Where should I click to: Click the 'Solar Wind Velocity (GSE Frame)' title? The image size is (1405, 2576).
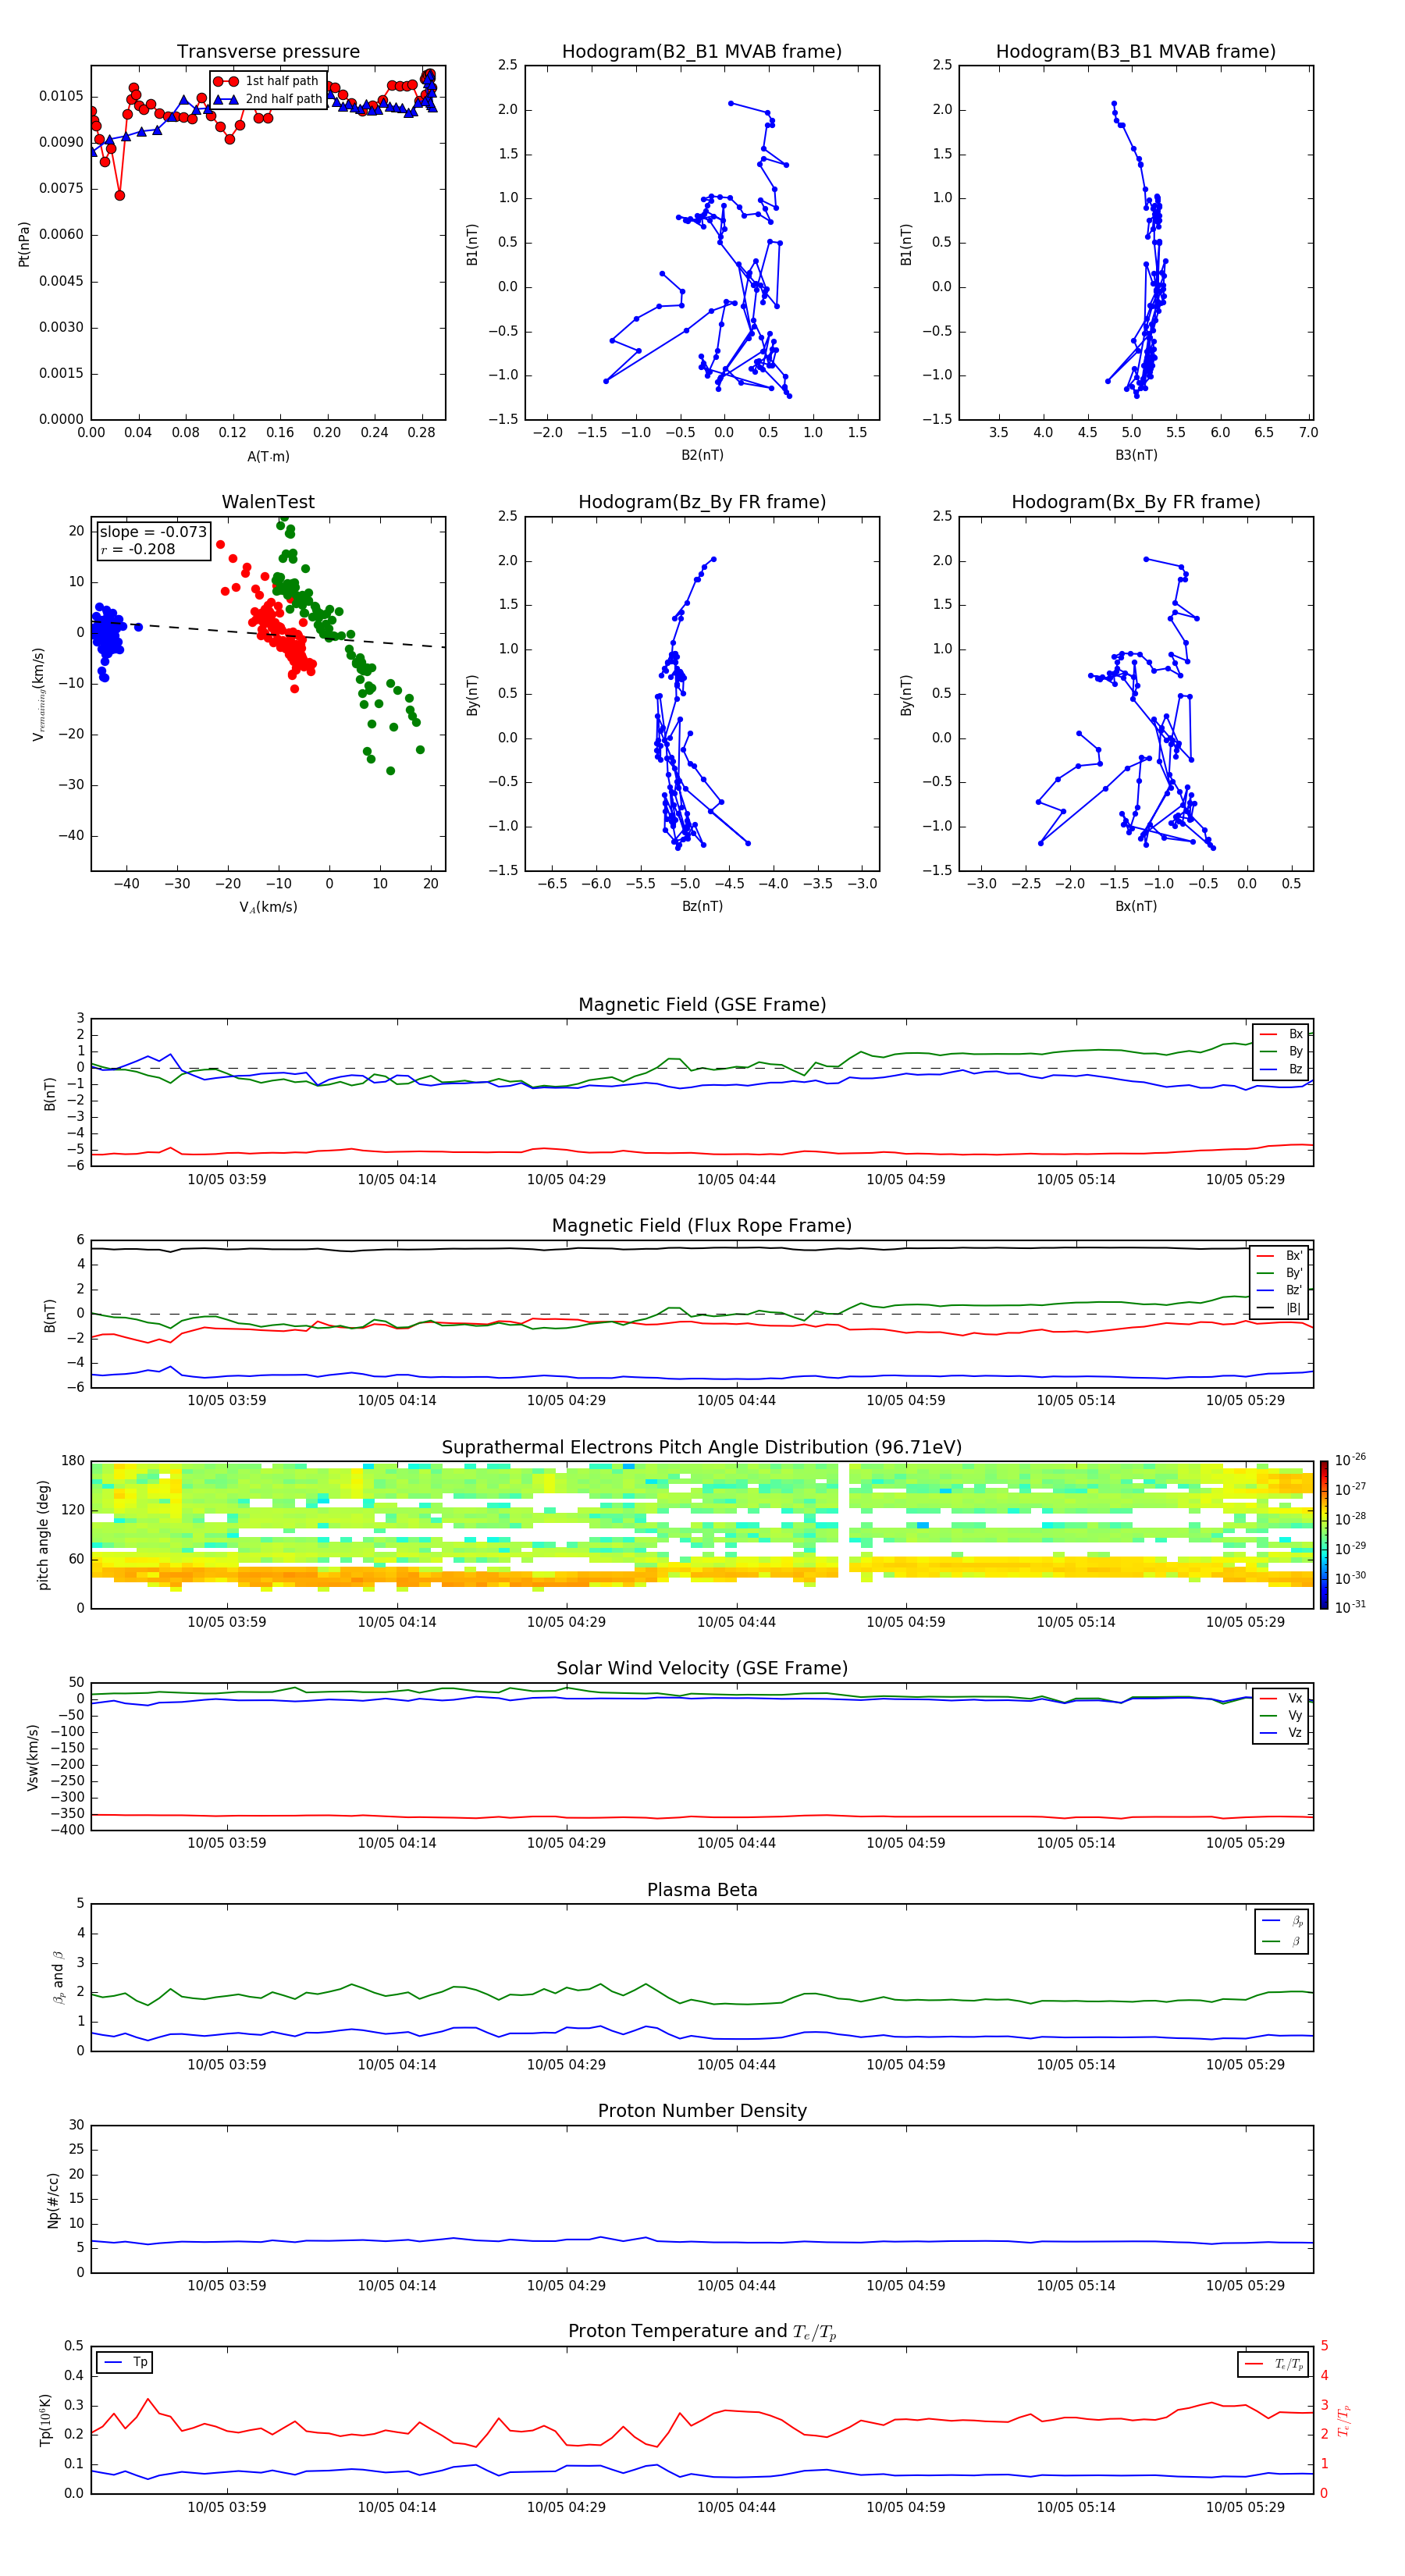coord(702,1669)
